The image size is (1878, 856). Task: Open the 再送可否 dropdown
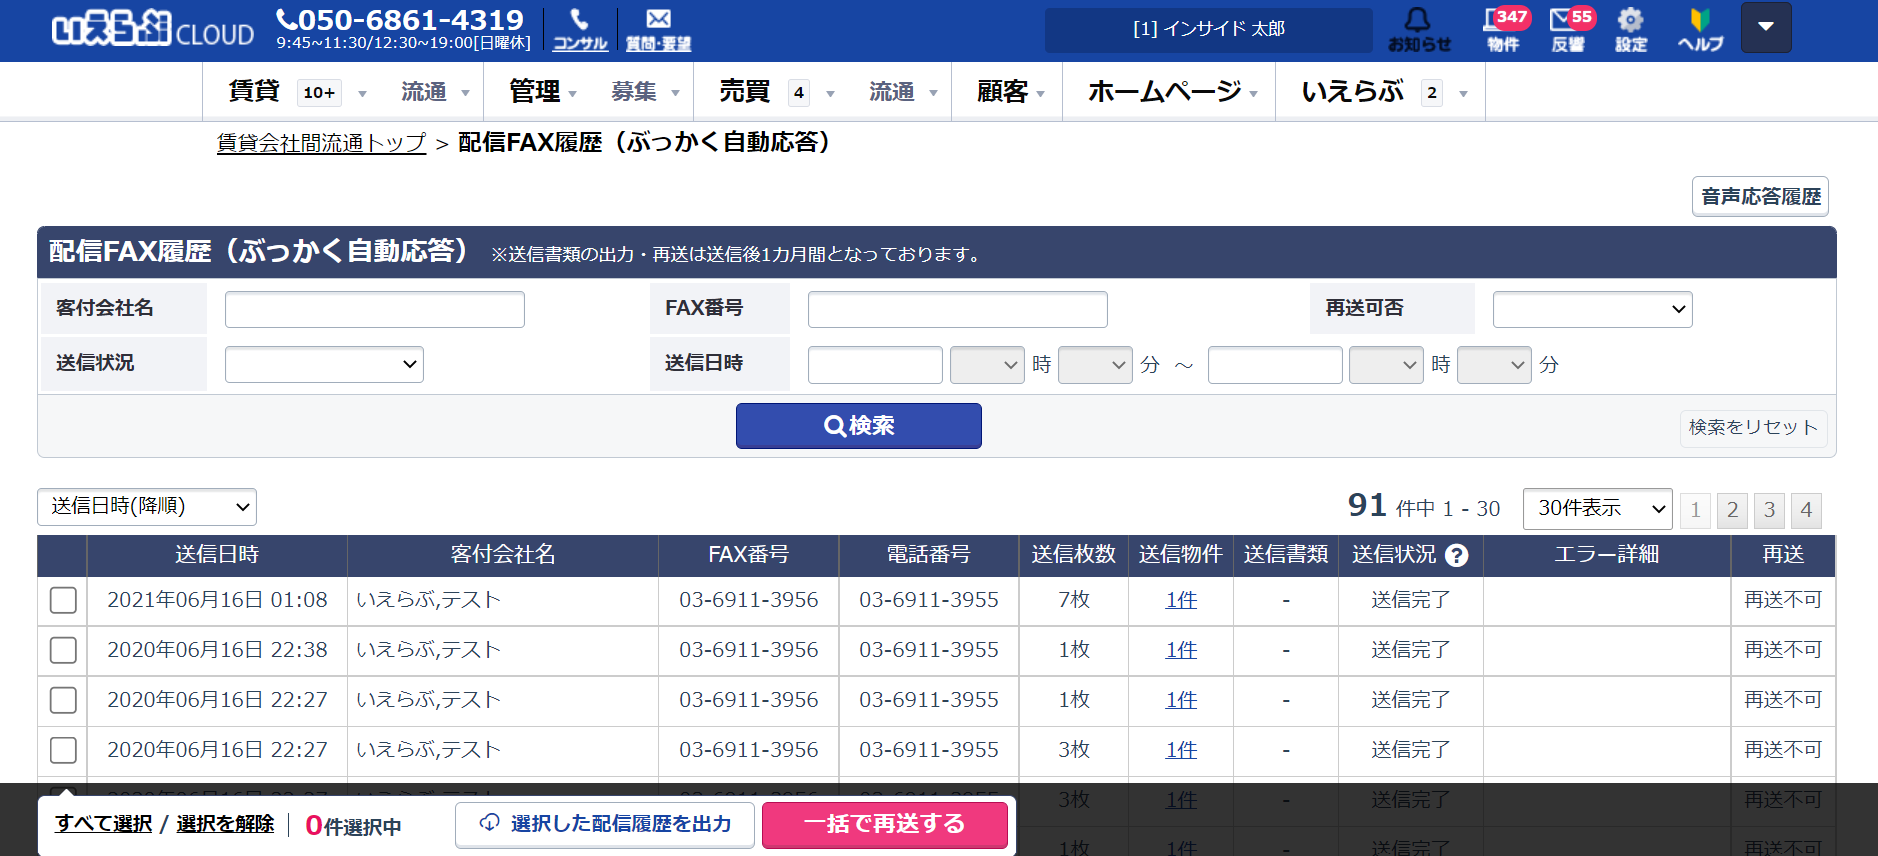[1592, 309]
